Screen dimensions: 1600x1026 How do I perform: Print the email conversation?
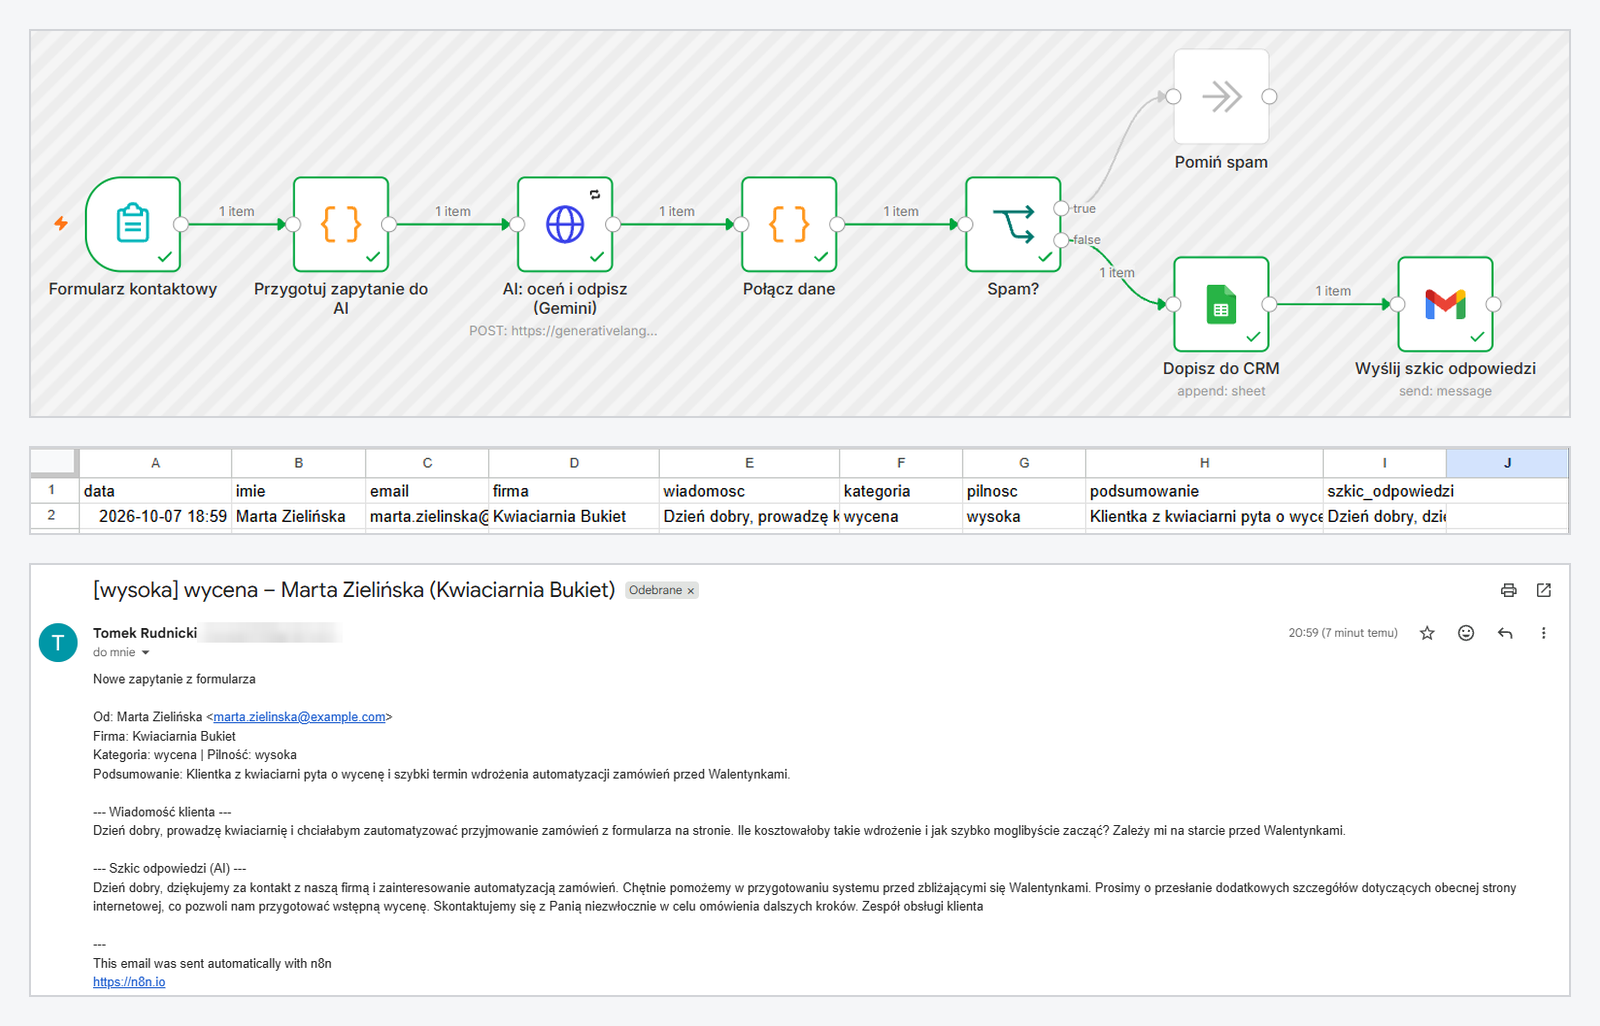point(1508,590)
